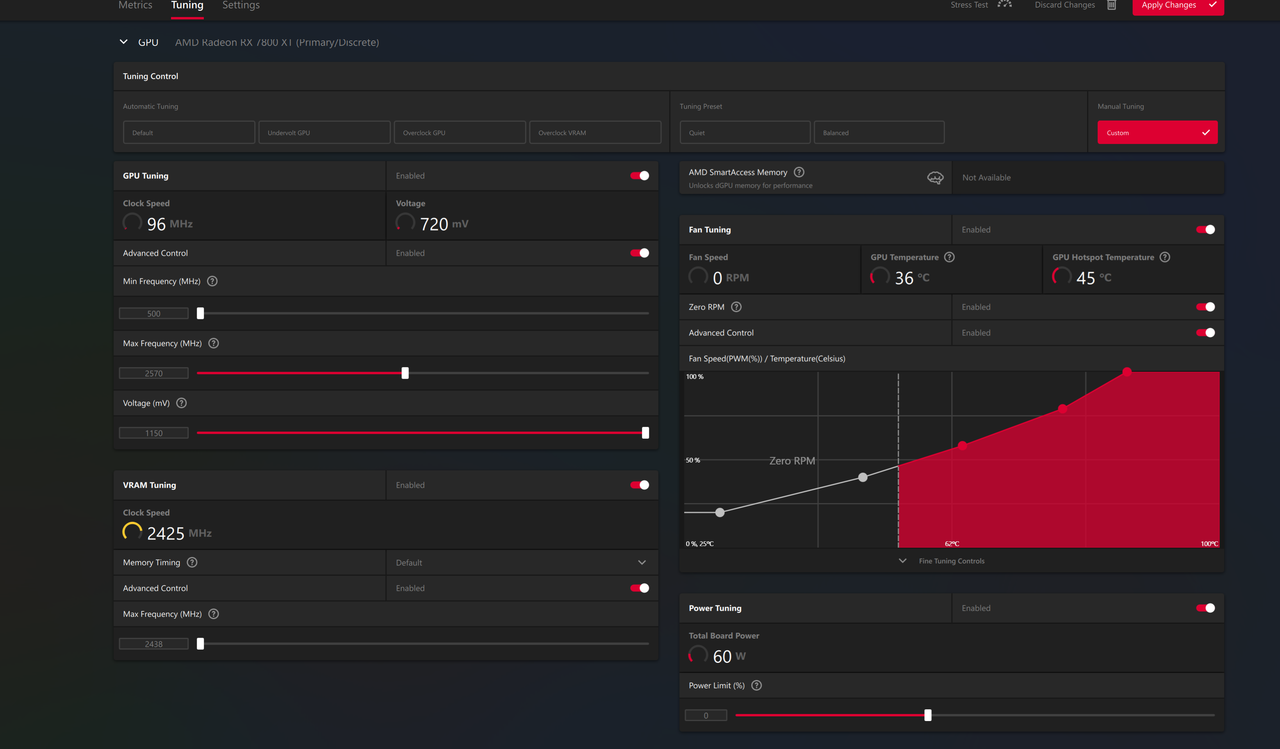
Task: Click the Max Frequency input field
Action: click(x=153, y=373)
